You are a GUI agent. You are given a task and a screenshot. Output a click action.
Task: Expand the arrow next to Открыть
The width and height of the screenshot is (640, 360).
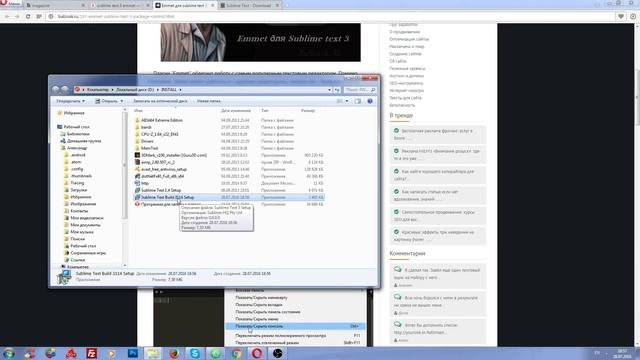pyautogui.click(x=122, y=101)
